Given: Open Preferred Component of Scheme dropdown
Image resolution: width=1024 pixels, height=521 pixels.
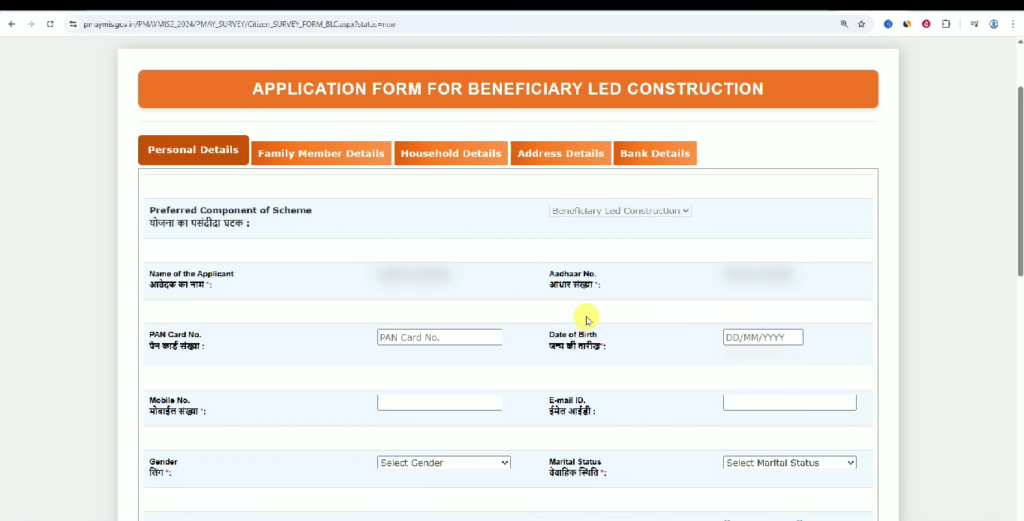Looking at the screenshot, I should click(620, 211).
